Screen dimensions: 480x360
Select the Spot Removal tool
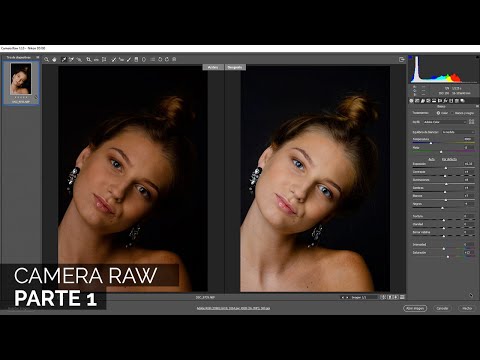113,59
